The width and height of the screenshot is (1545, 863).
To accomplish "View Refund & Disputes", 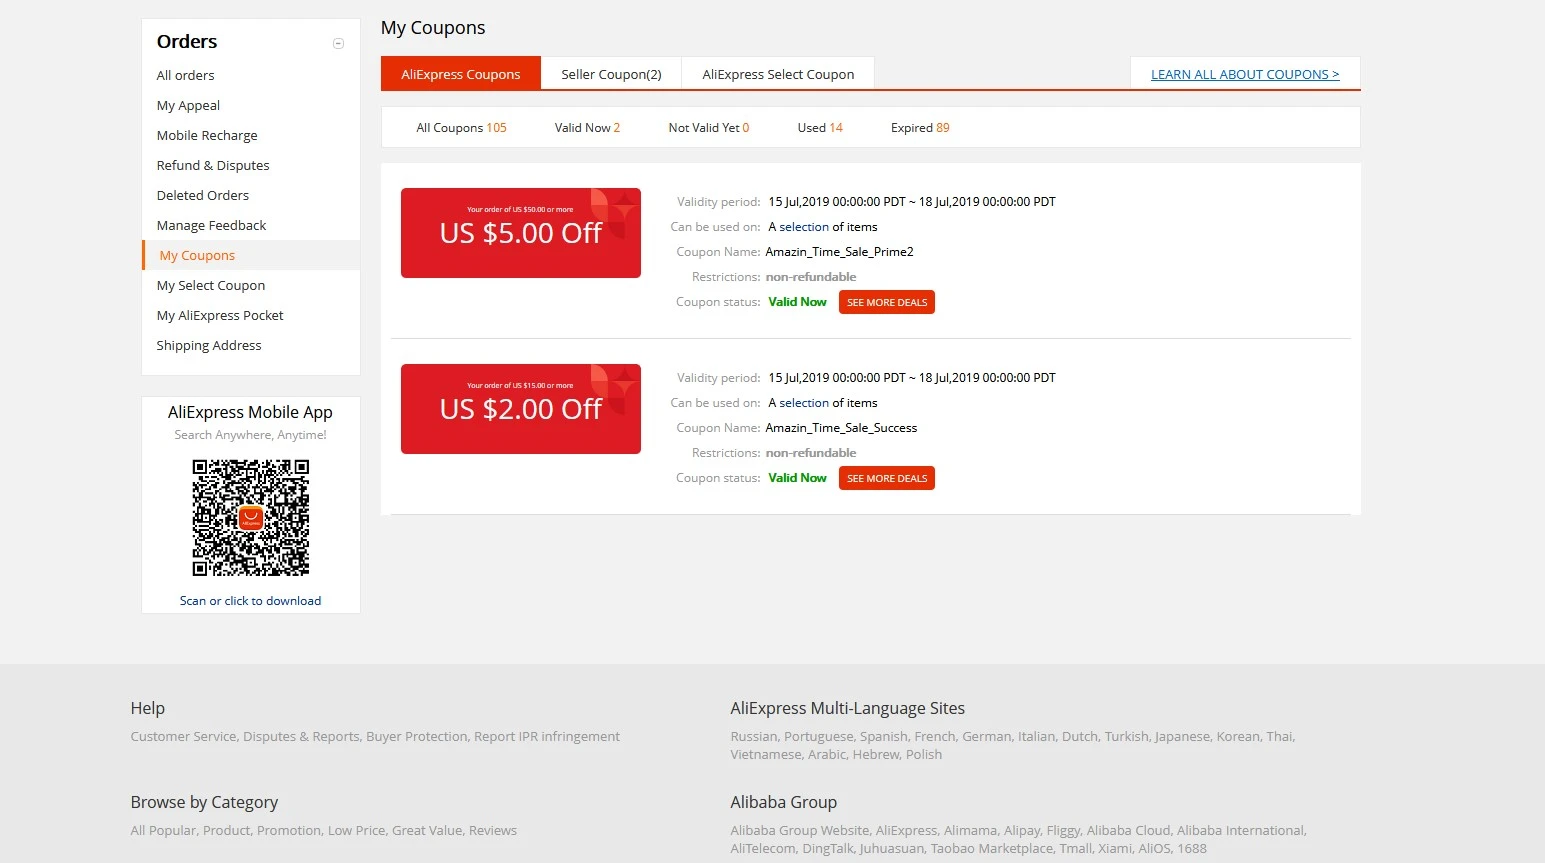I will coord(213,165).
